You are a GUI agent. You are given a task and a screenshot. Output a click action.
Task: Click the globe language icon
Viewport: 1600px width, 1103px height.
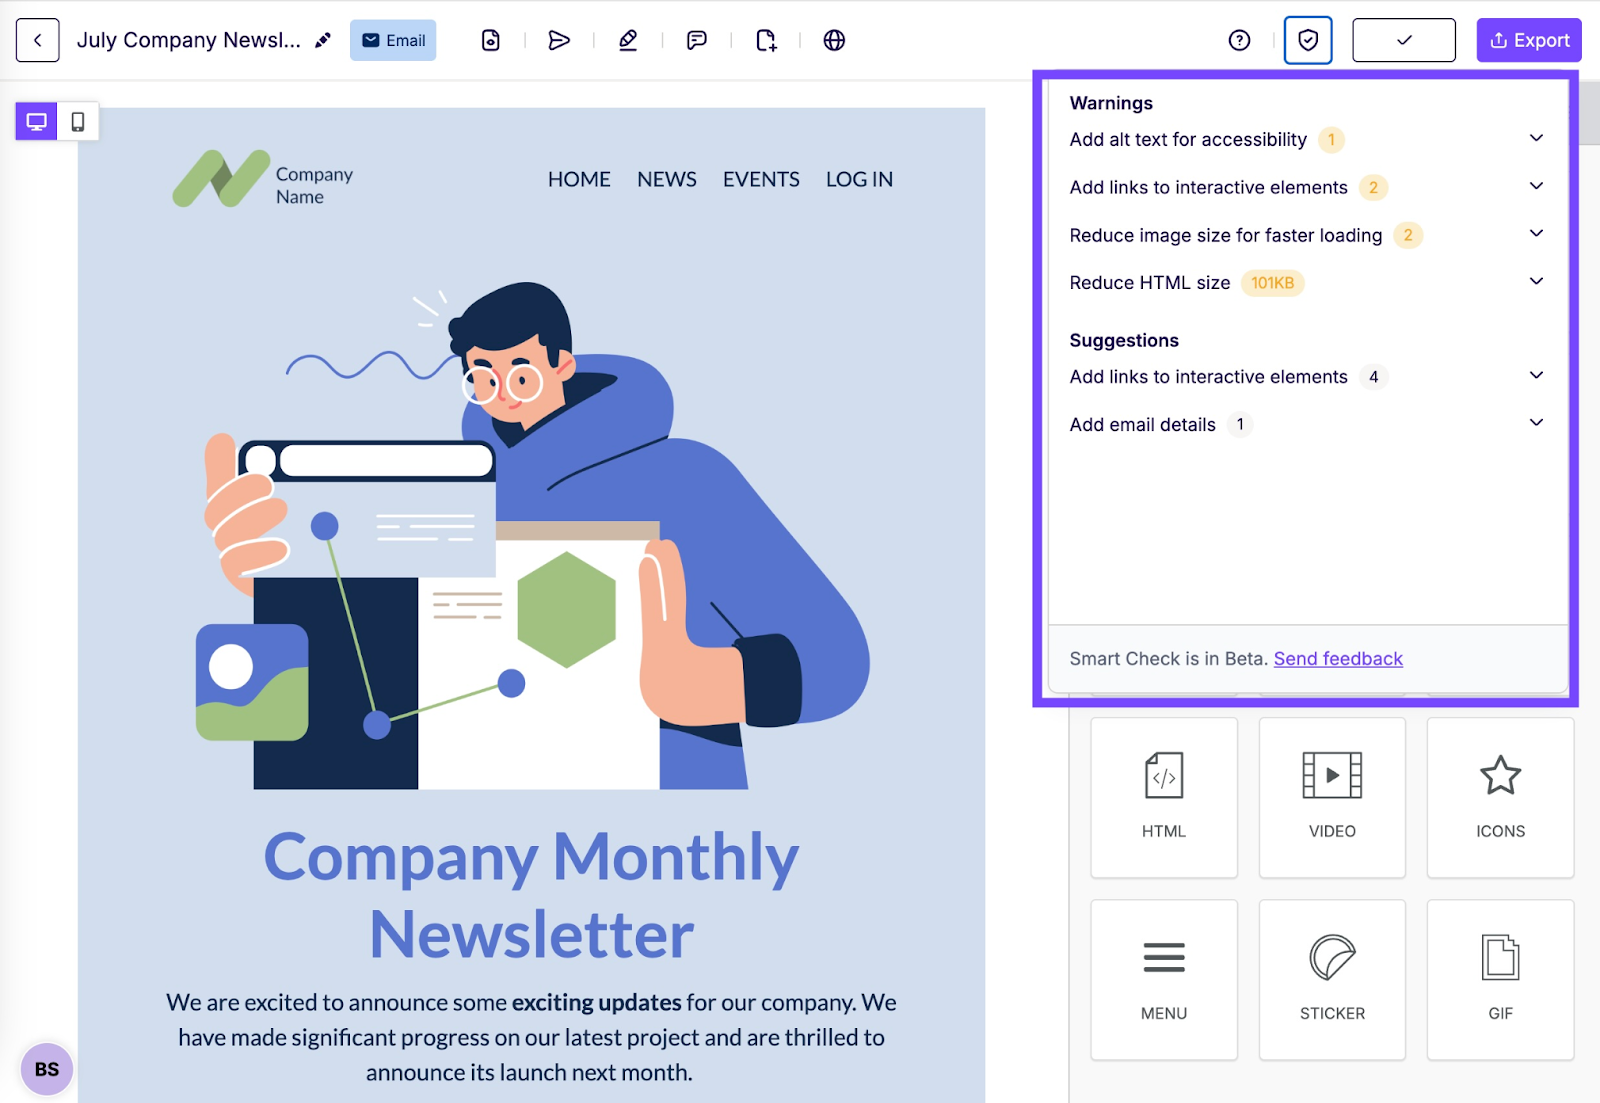coord(834,40)
